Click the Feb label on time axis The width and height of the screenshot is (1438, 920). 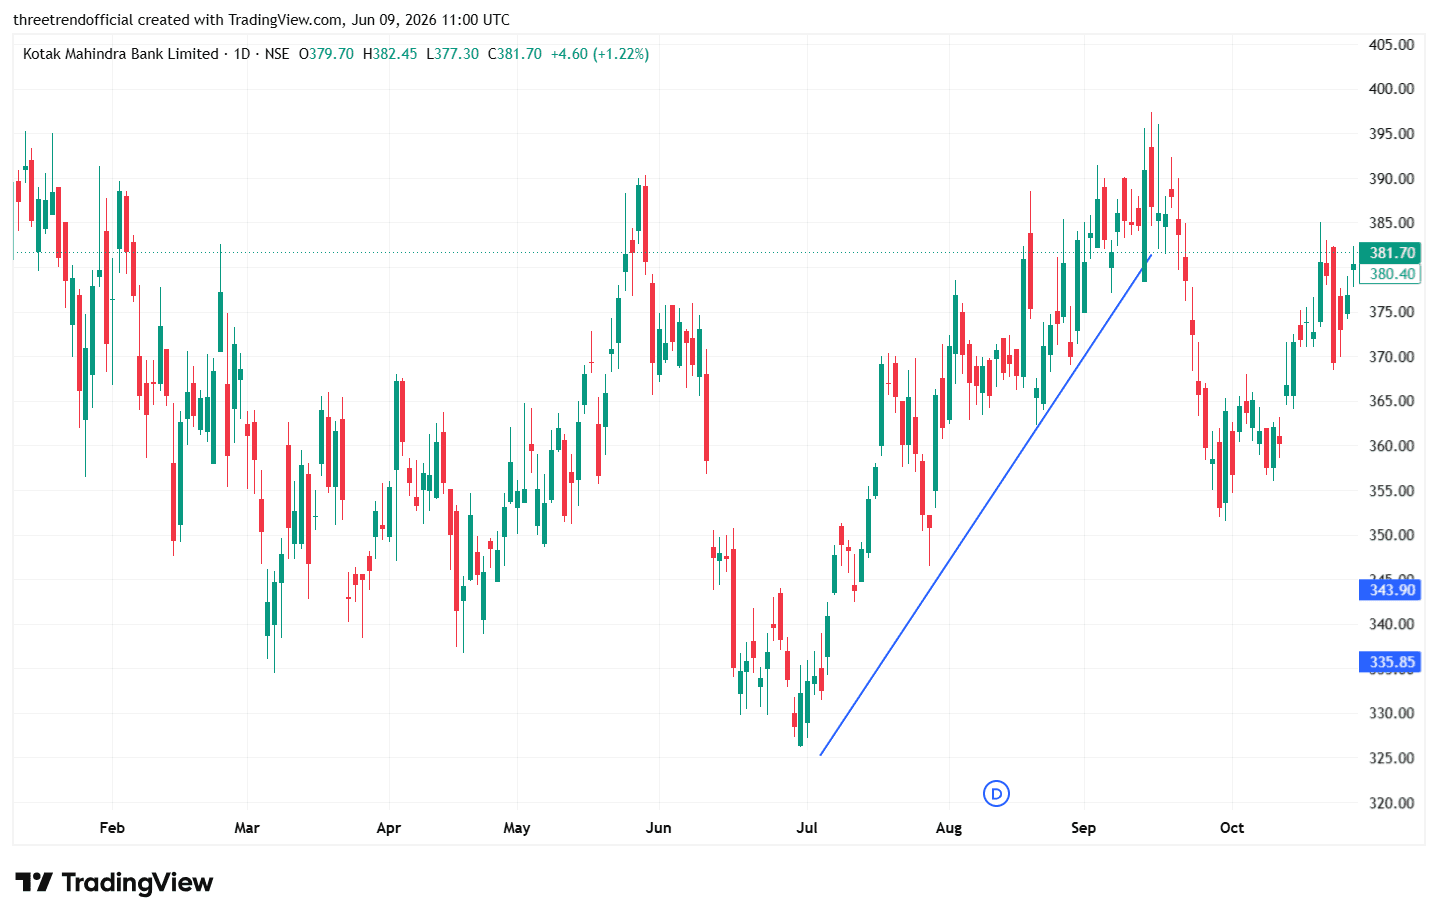click(112, 828)
